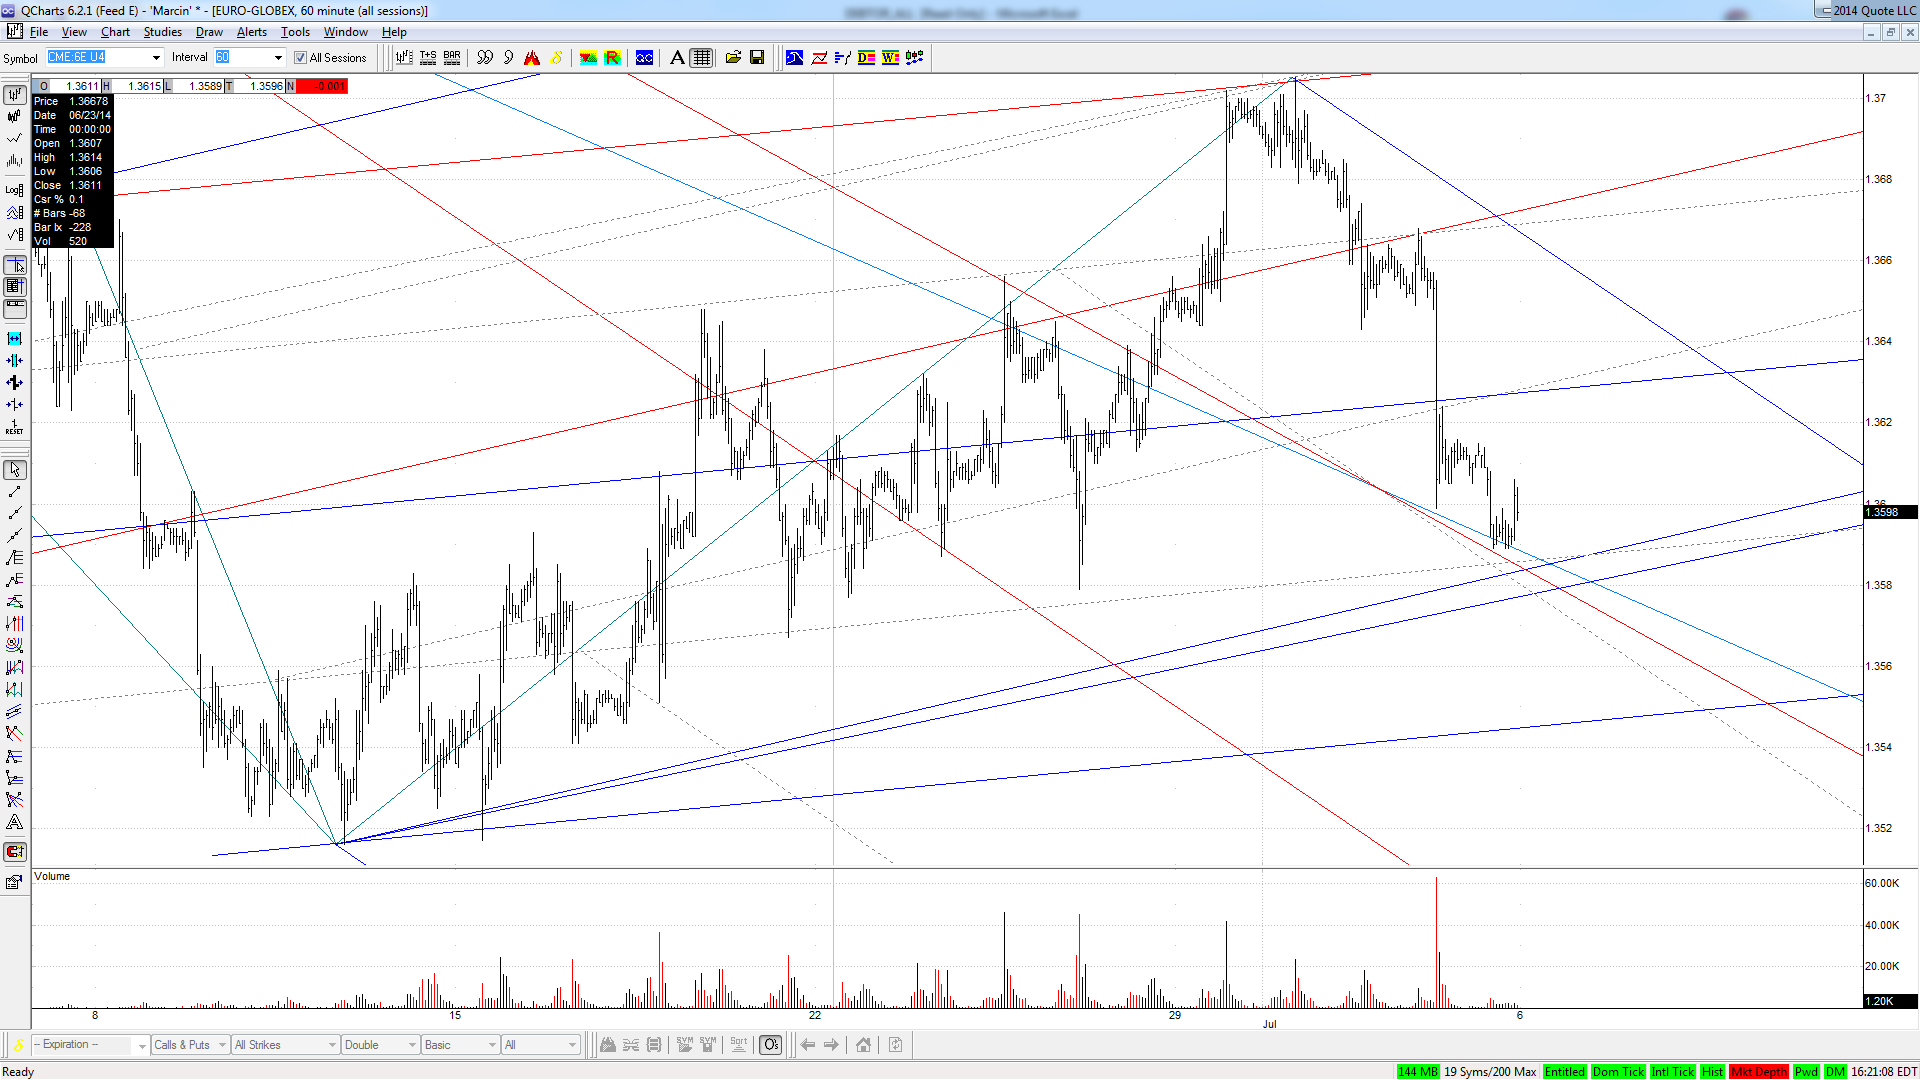Open the Alerts menu

point(252,32)
